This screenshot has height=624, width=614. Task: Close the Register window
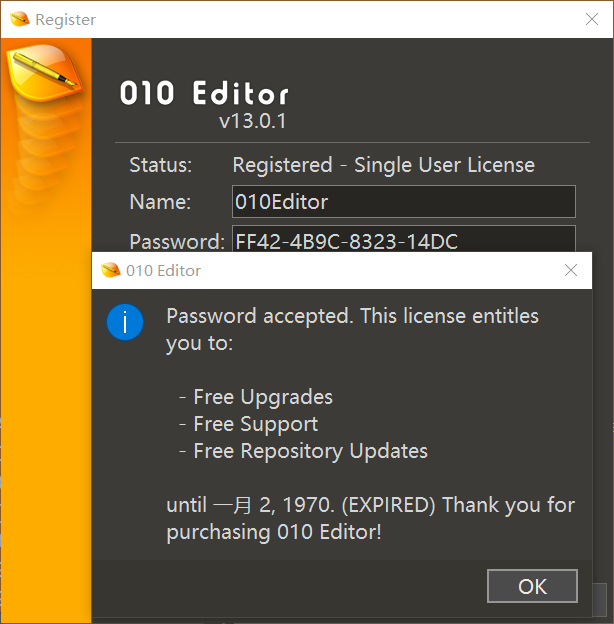[x=592, y=19]
